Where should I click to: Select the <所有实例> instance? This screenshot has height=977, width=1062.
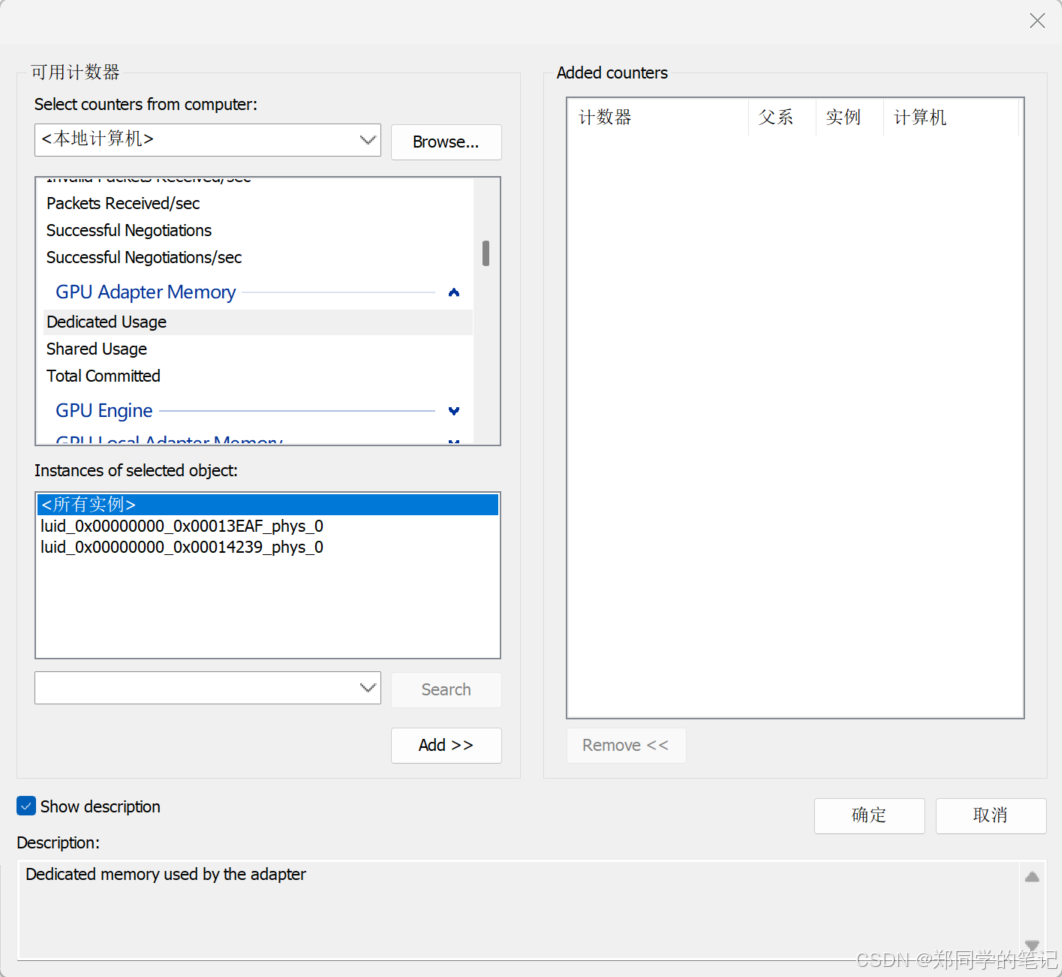[x=268, y=504]
